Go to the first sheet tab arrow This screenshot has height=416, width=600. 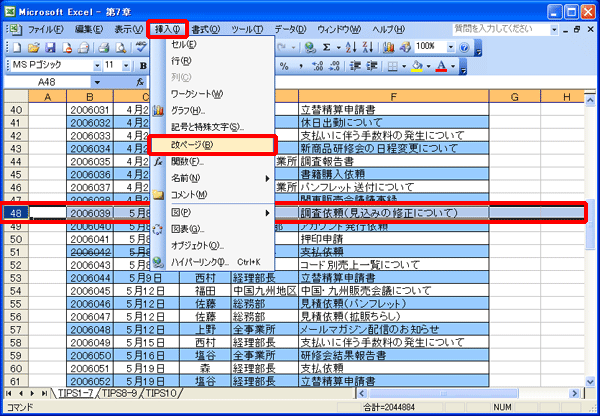pyautogui.click(x=10, y=393)
